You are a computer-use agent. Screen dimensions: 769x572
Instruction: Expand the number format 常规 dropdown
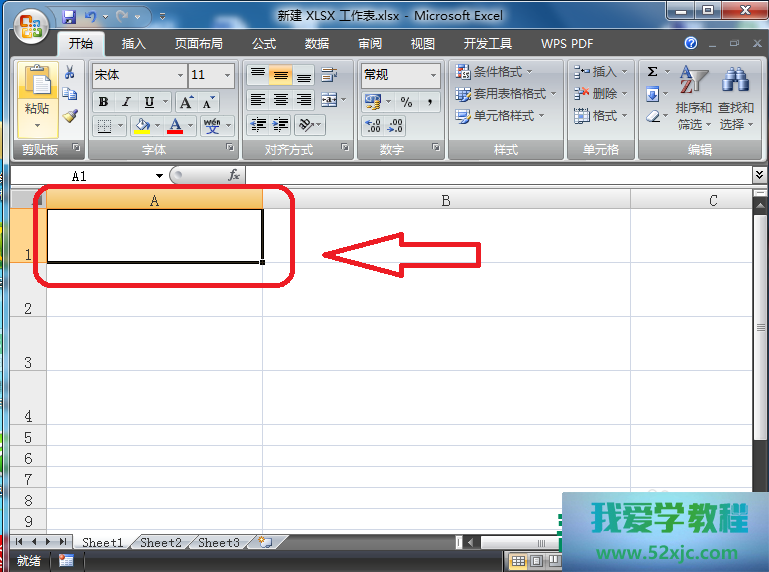pyautogui.click(x=433, y=75)
